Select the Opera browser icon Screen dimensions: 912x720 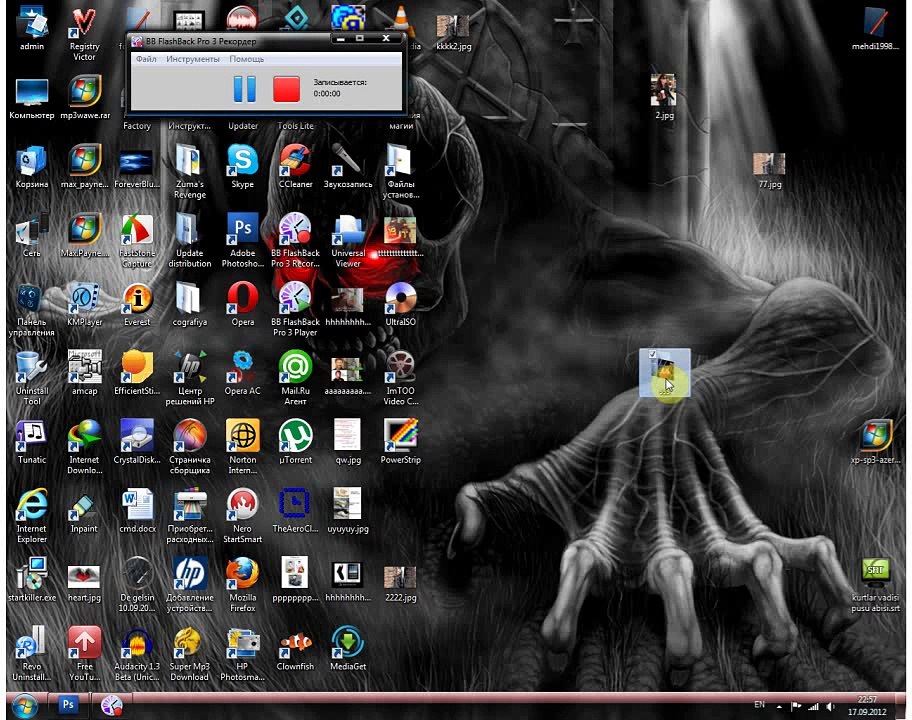[x=243, y=304]
